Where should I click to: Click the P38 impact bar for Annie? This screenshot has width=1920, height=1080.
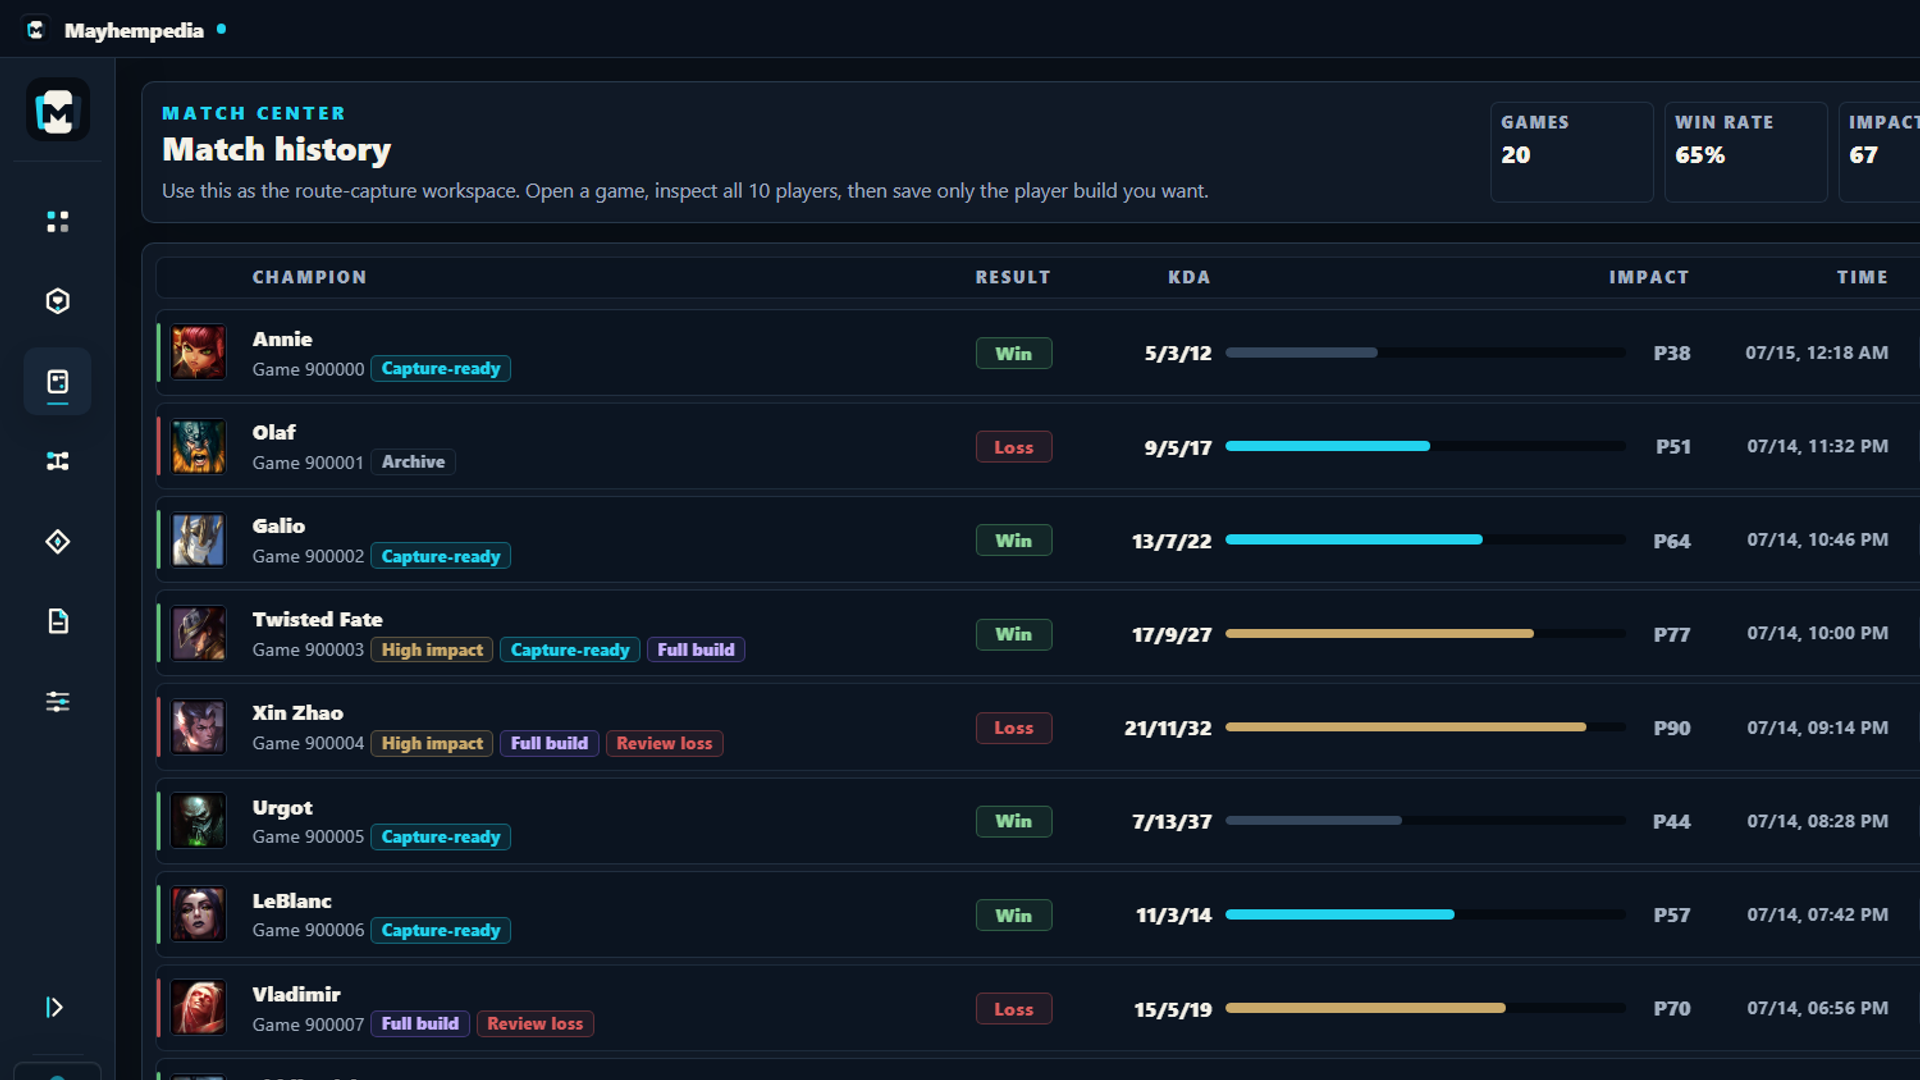click(x=1425, y=352)
